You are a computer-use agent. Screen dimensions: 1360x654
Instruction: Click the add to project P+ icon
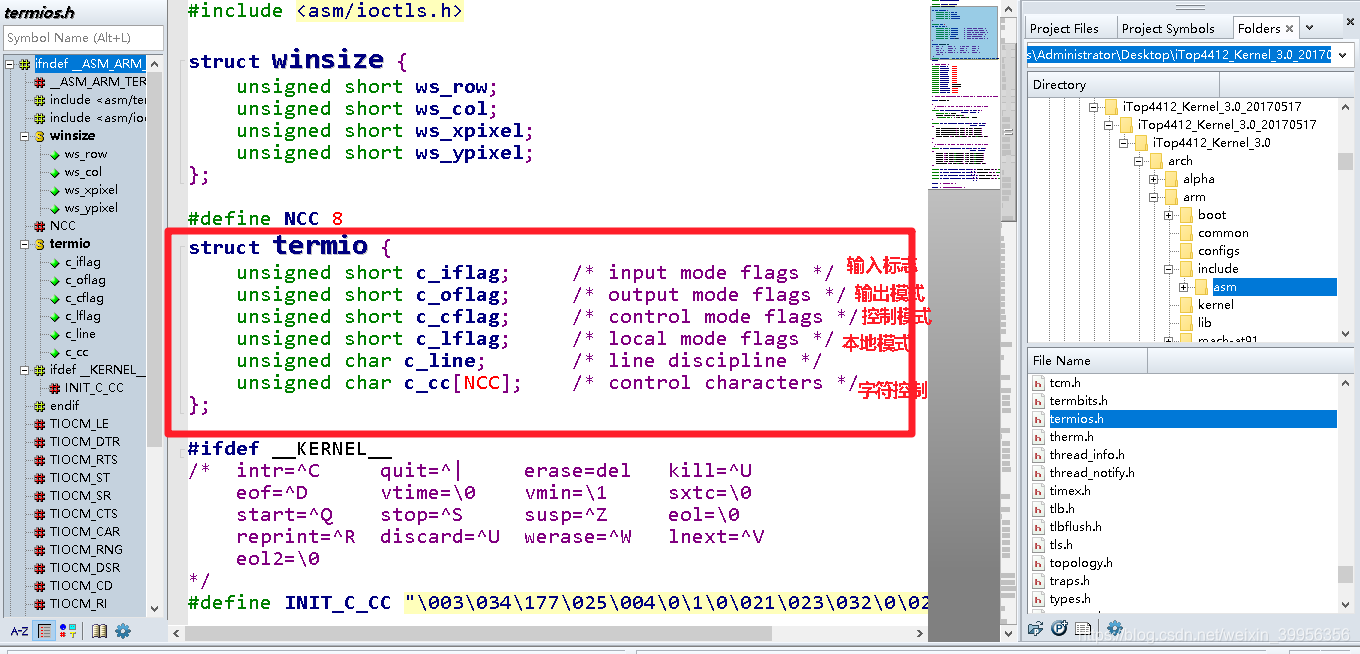point(1058,629)
